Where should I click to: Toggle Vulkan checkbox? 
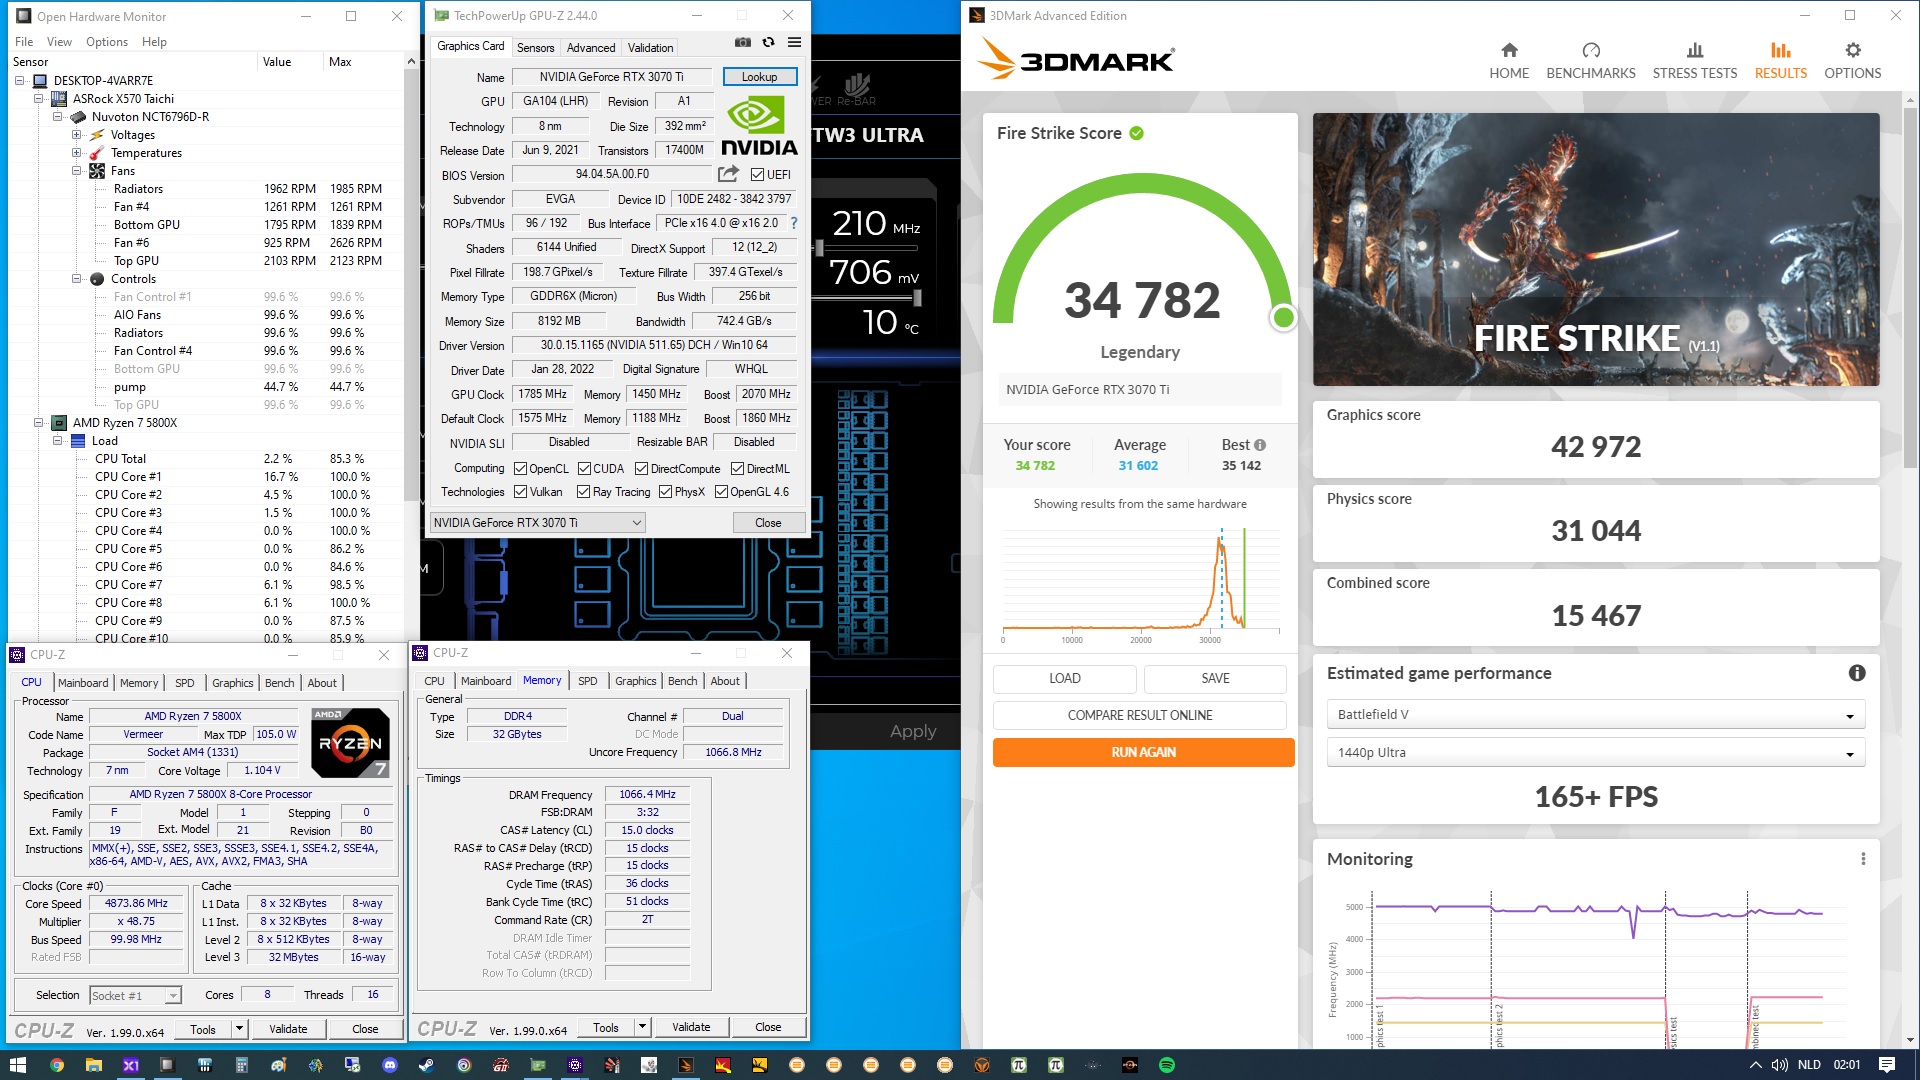pos(520,491)
